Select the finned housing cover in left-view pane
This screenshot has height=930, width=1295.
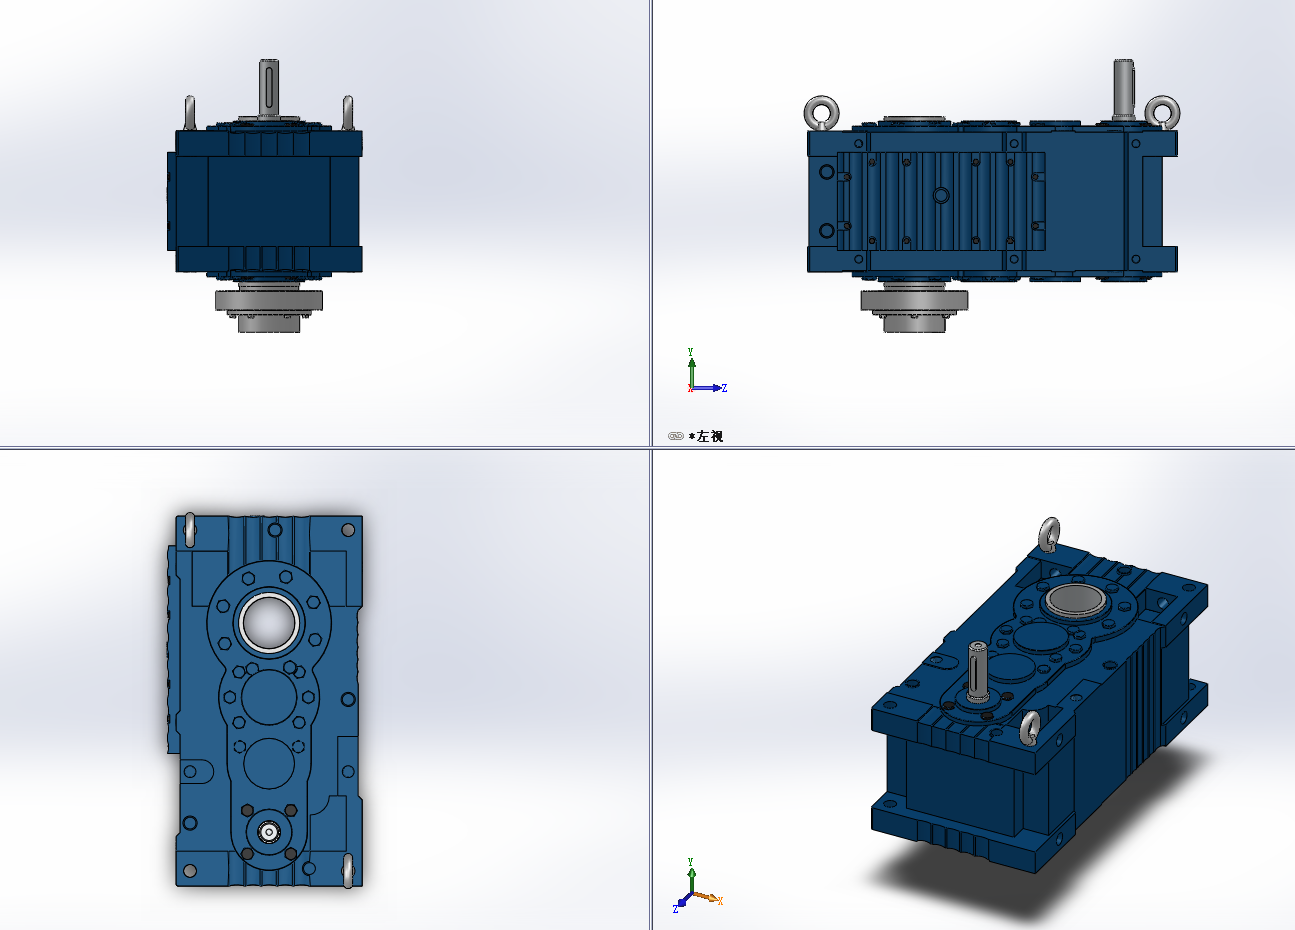tap(940, 202)
